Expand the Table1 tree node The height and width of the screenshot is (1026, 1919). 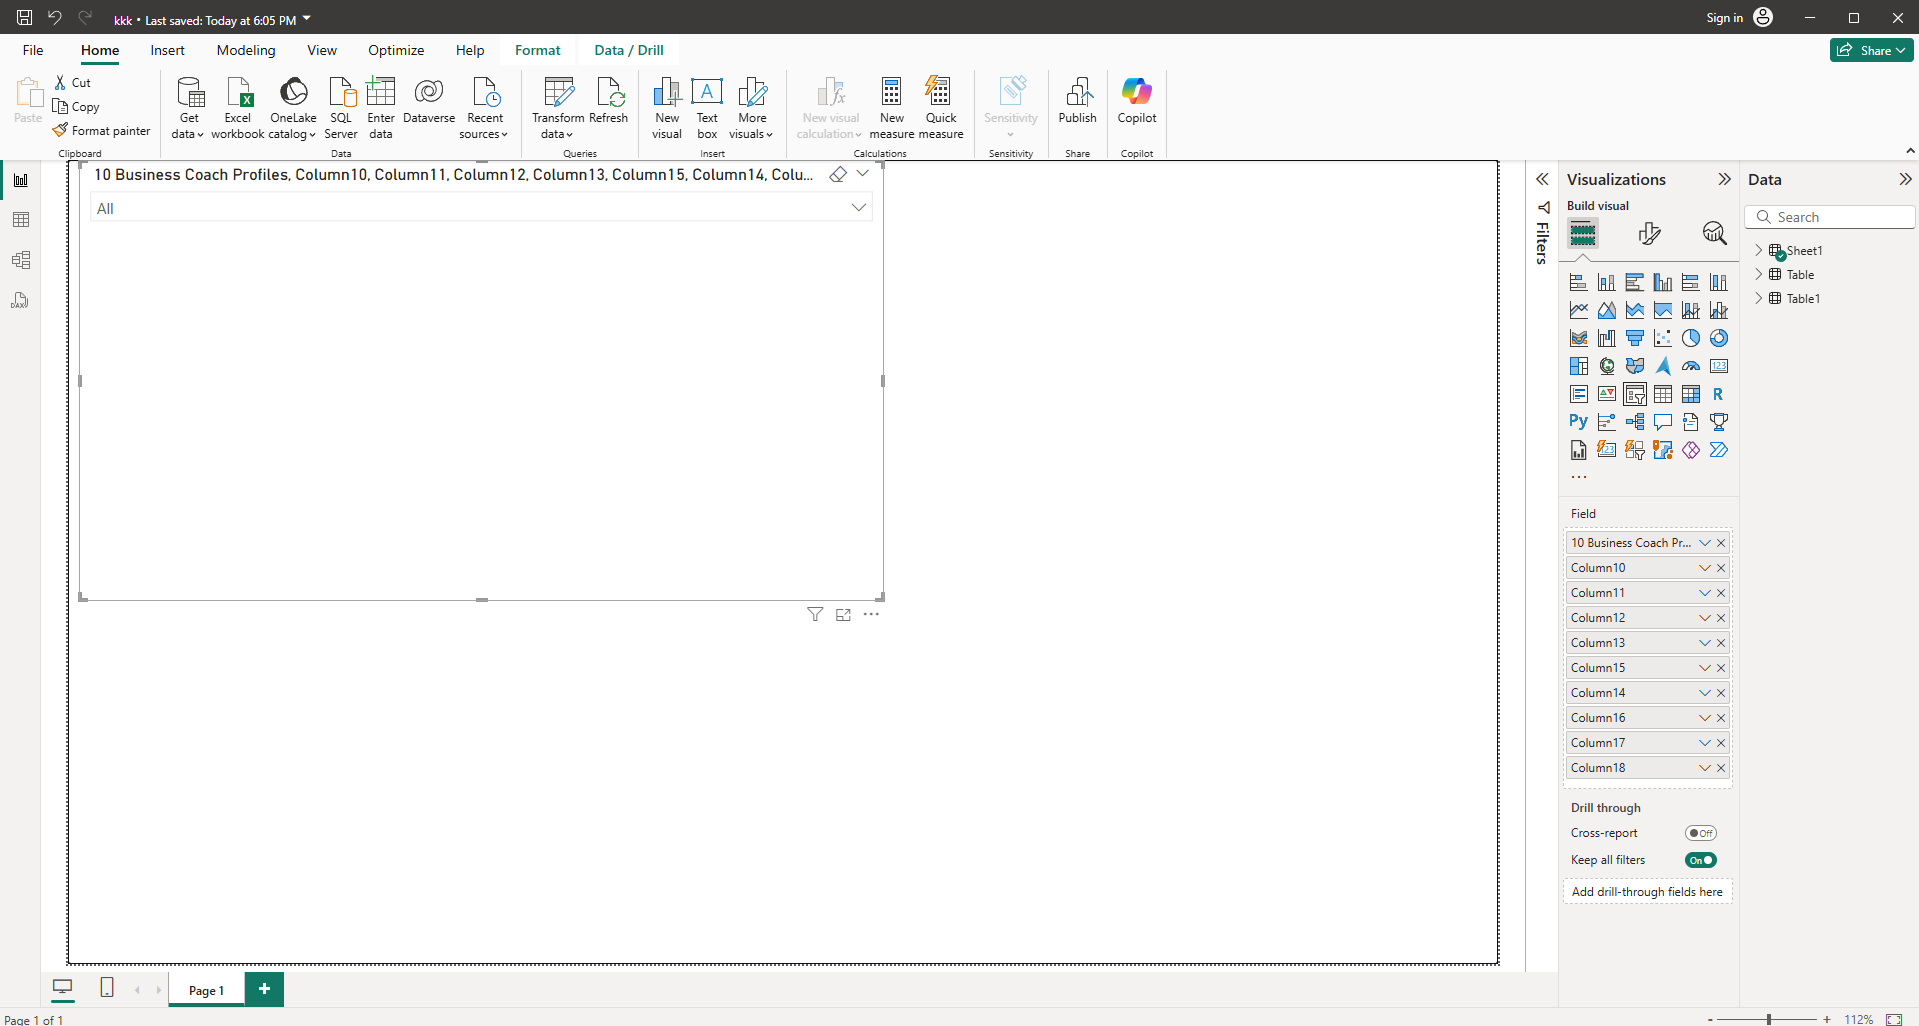click(1759, 299)
